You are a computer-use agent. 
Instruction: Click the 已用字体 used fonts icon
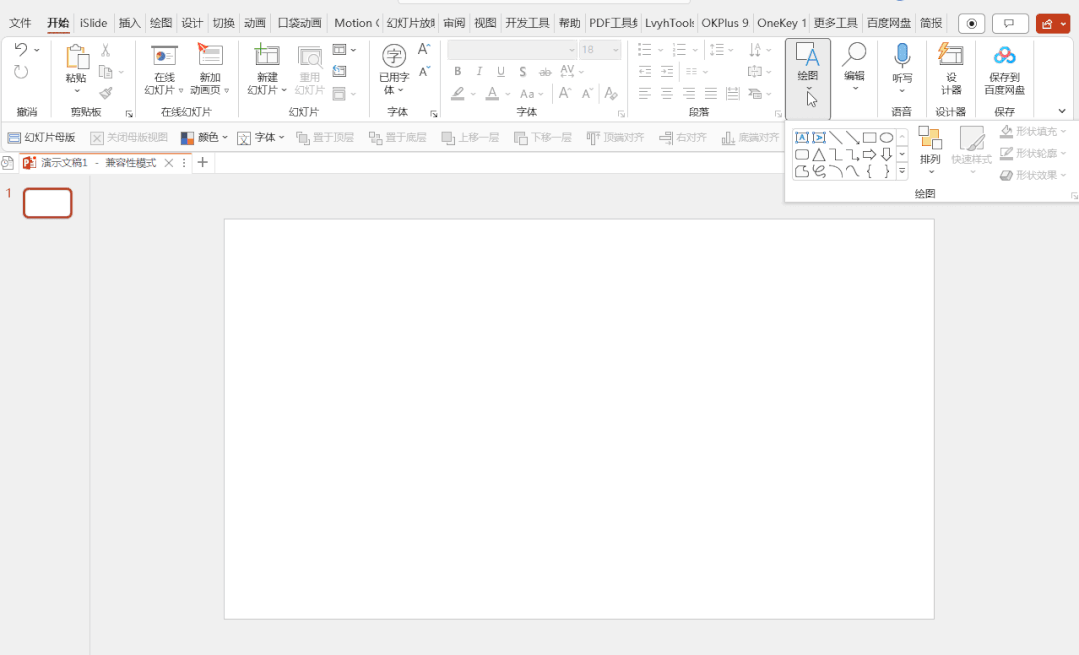[394, 56]
